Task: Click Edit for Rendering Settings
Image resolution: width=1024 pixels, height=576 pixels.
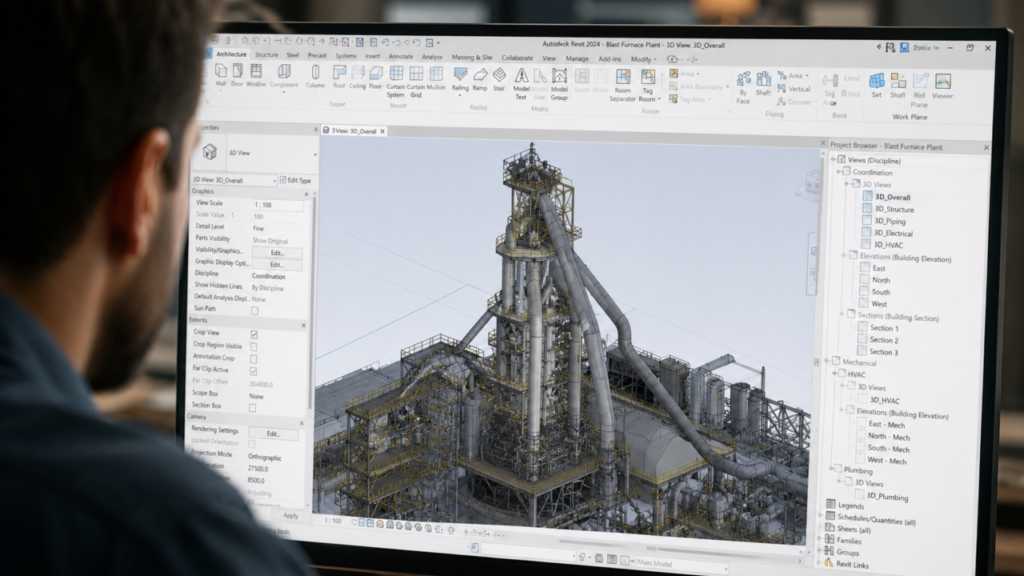Action: point(272,434)
